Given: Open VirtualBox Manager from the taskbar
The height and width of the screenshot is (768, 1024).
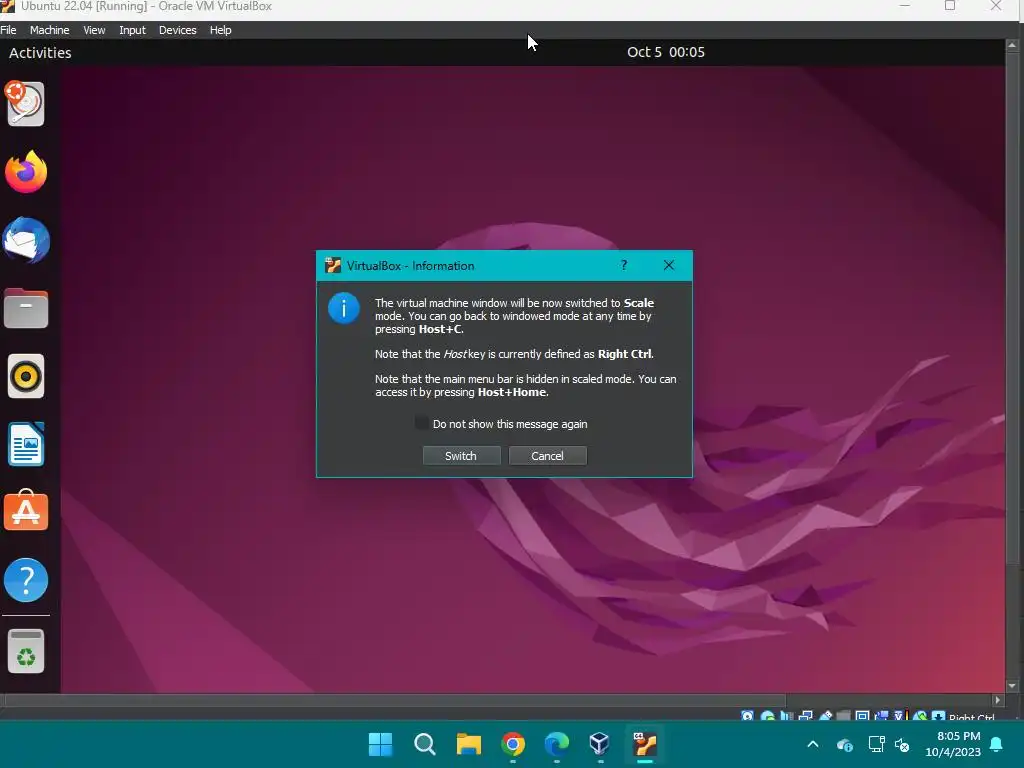Looking at the screenshot, I should click(x=600, y=743).
